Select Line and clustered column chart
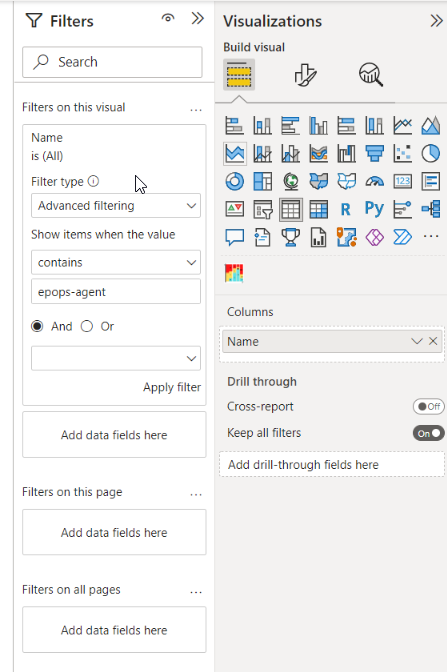Viewport: 447px width, 672px height. pos(291,153)
